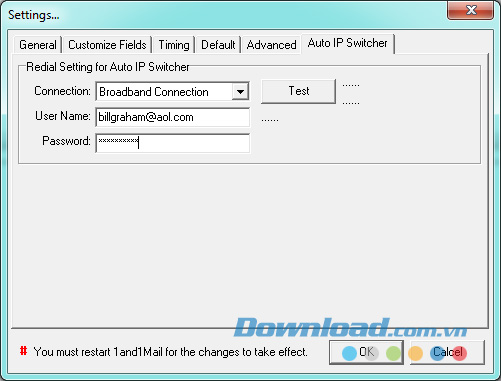This screenshot has width=501, height=381.
Task: Select the Auto IP Switcher tab
Action: 347,43
